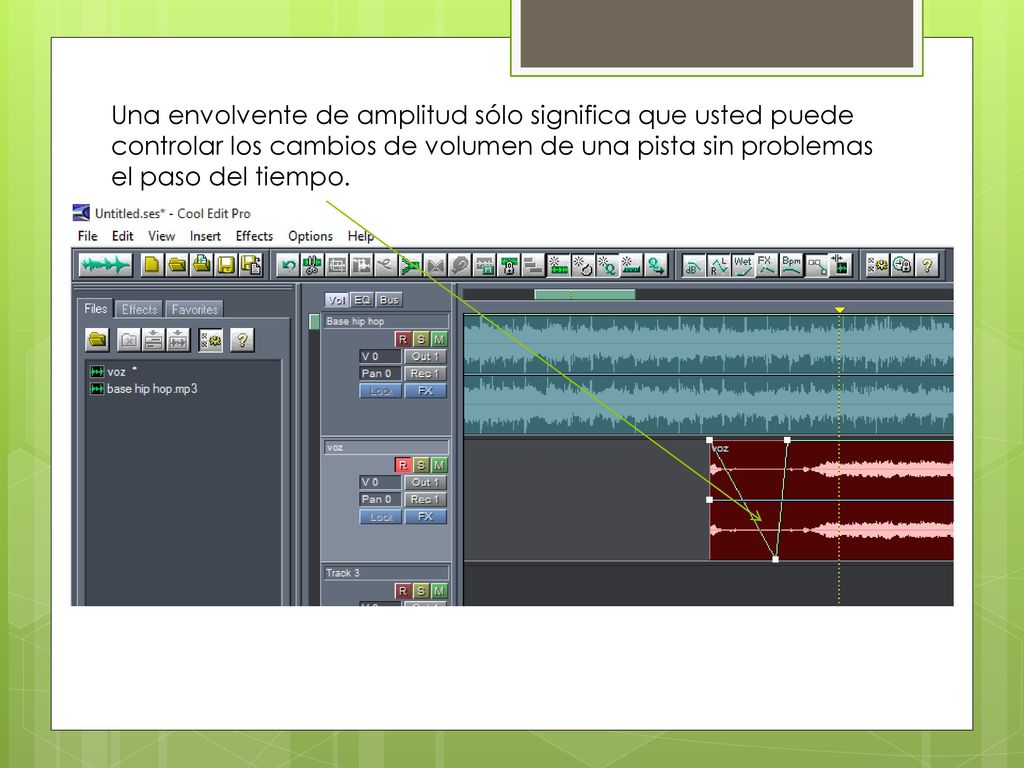Save session using the floppy disk icon
The width and height of the screenshot is (1024, 768).
(x=227, y=265)
